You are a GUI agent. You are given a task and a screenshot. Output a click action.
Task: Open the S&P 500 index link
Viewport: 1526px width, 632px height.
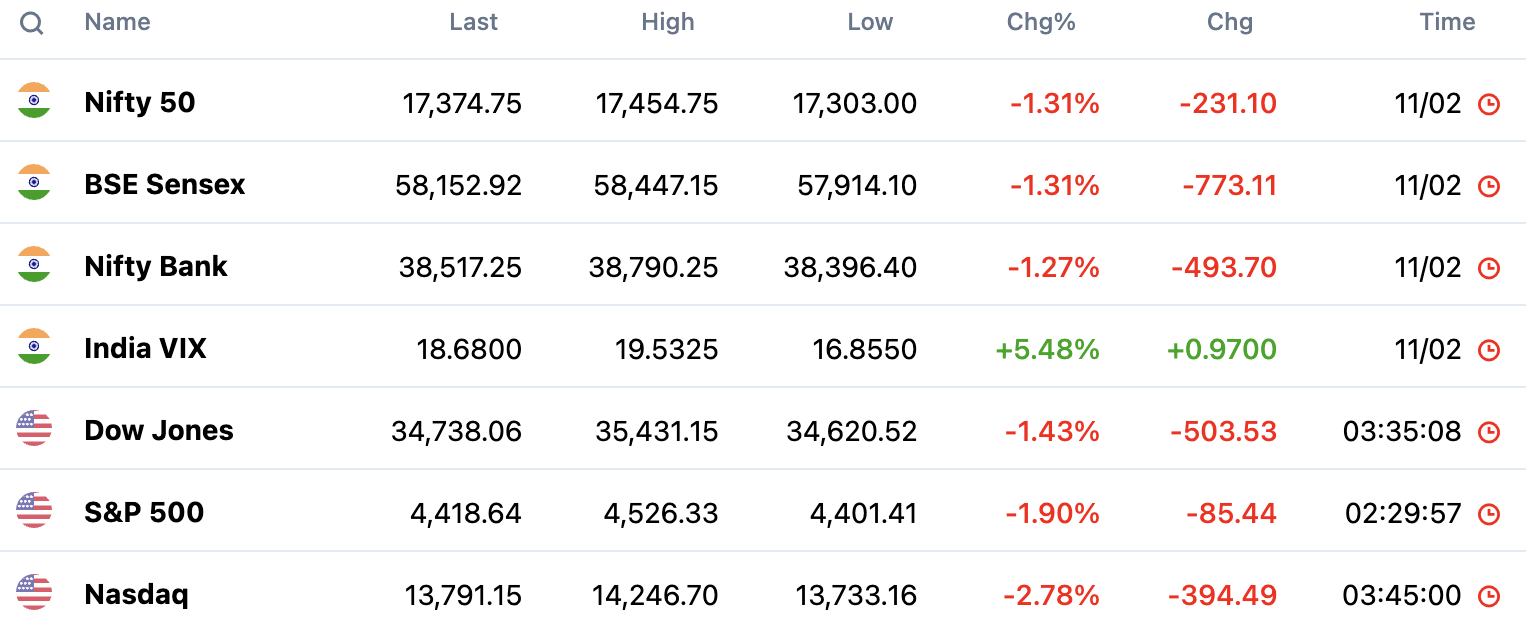[x=144, y=512]
